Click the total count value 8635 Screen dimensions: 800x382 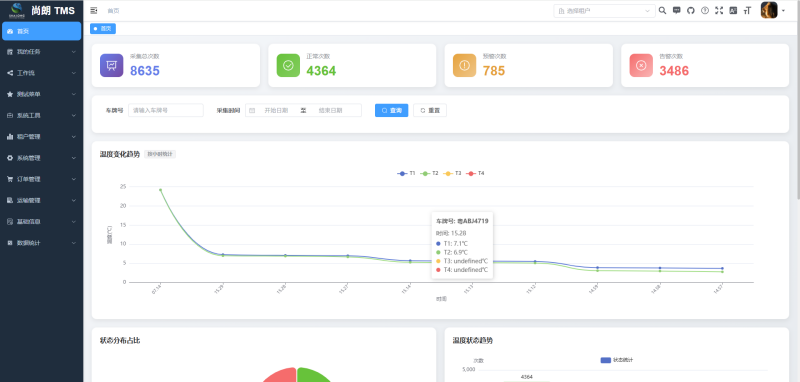tap(145, 71)
